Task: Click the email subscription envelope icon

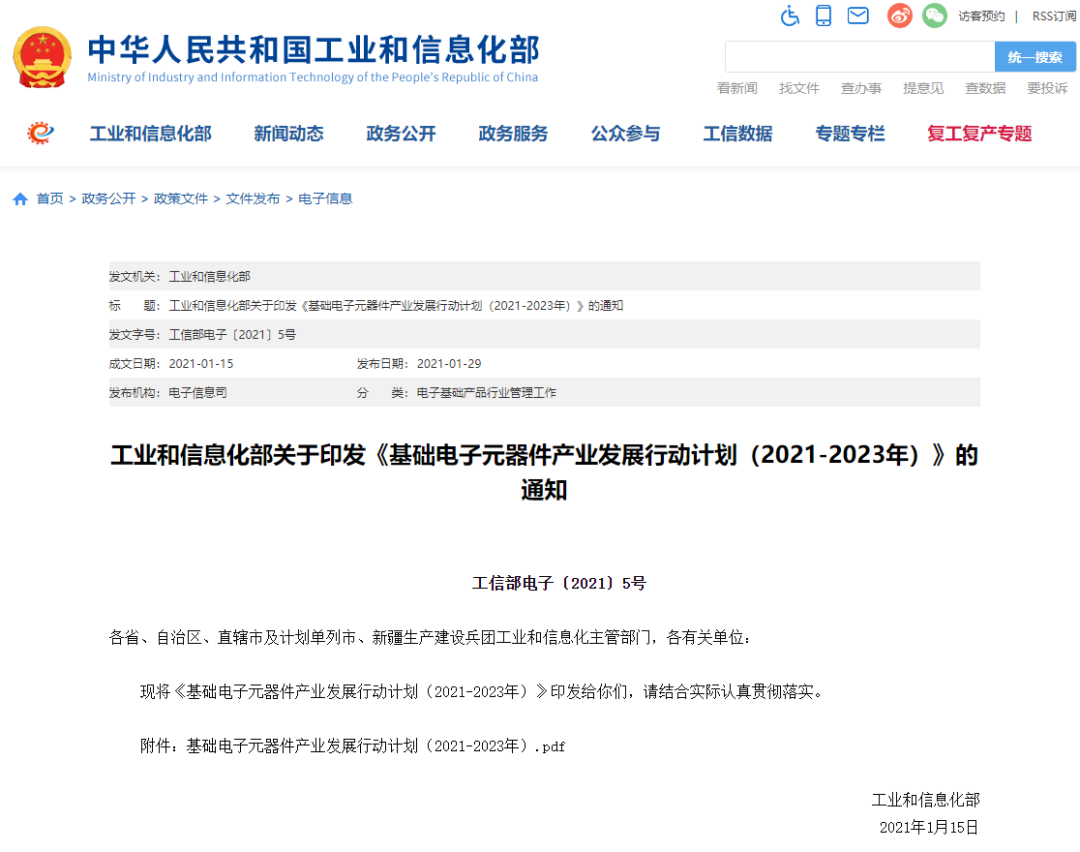Action: tap(857, 16)
